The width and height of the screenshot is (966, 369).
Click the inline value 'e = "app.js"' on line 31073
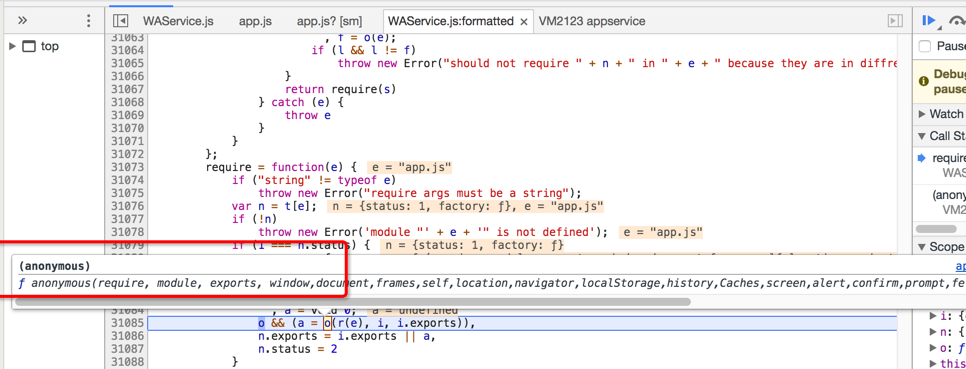coord(410,167)
